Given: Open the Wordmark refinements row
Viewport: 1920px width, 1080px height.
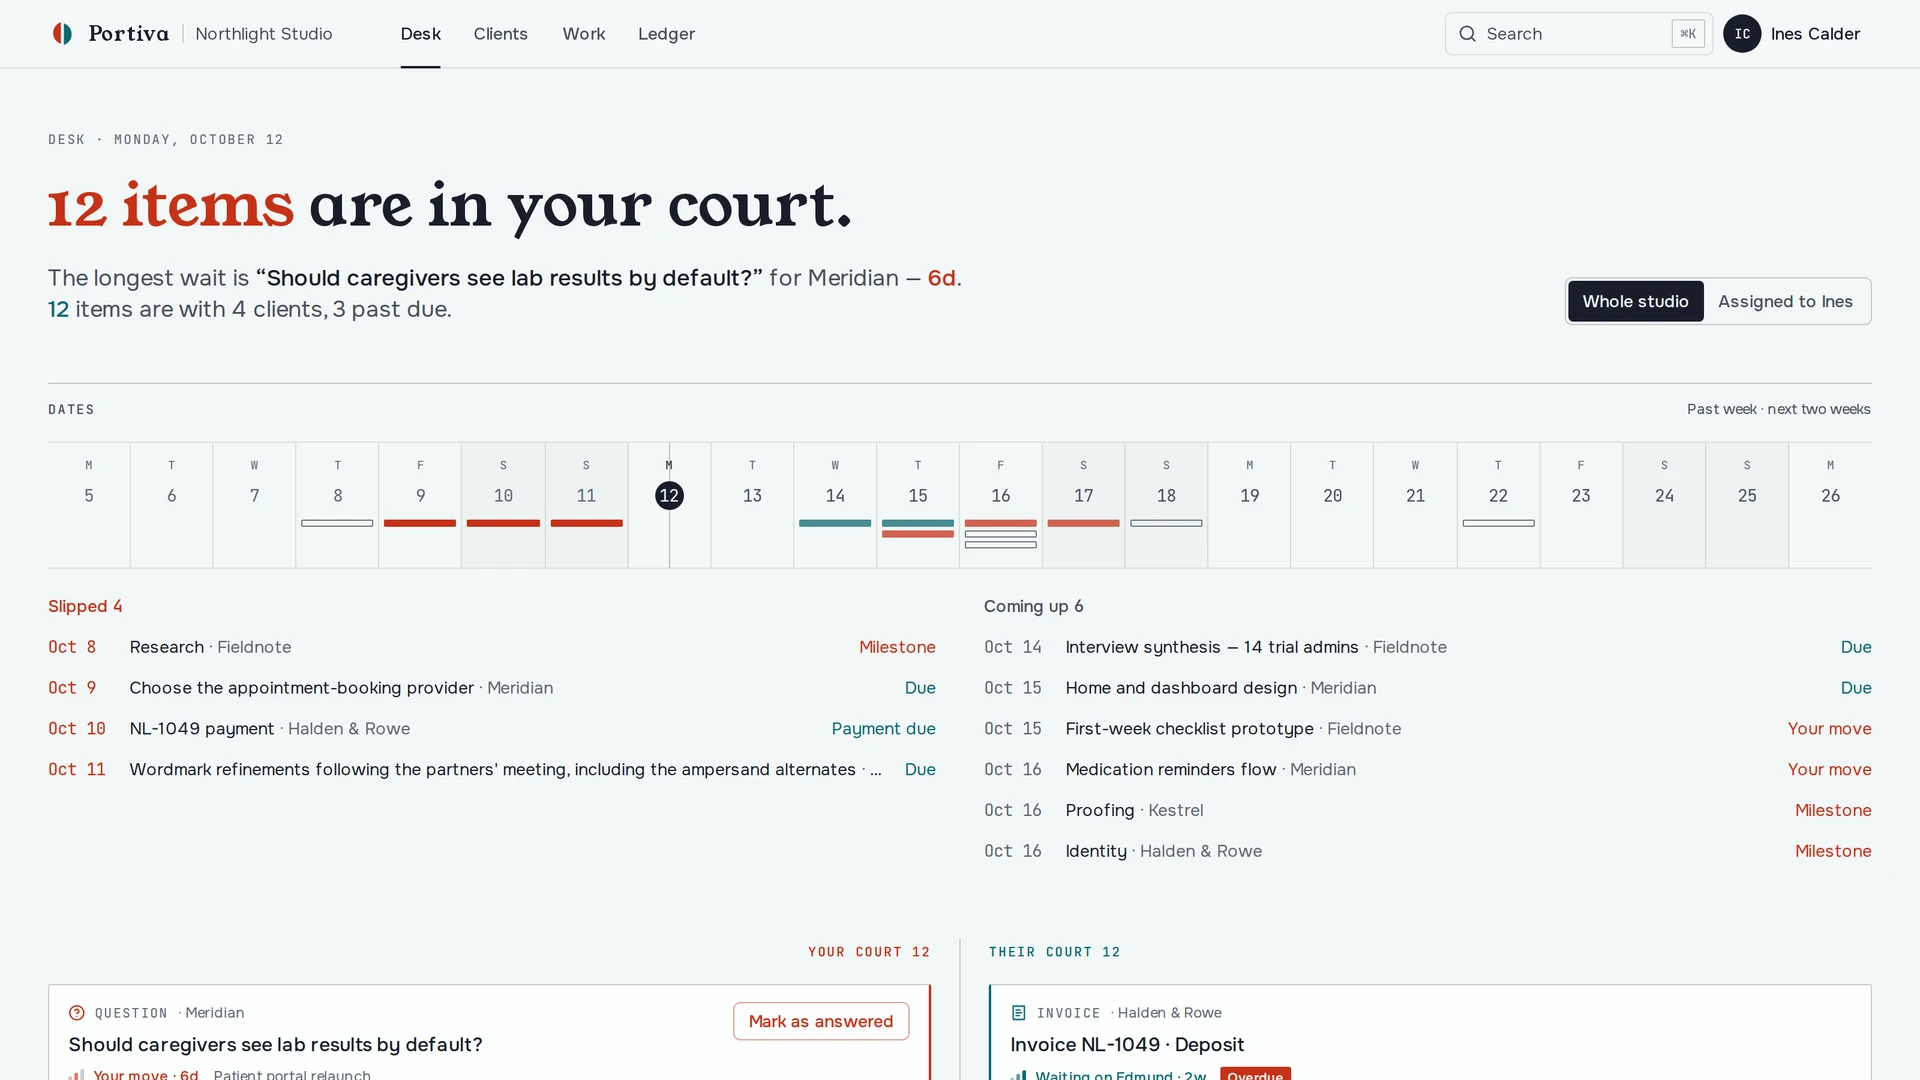Looking at the screenshot, I should [492, 769].
